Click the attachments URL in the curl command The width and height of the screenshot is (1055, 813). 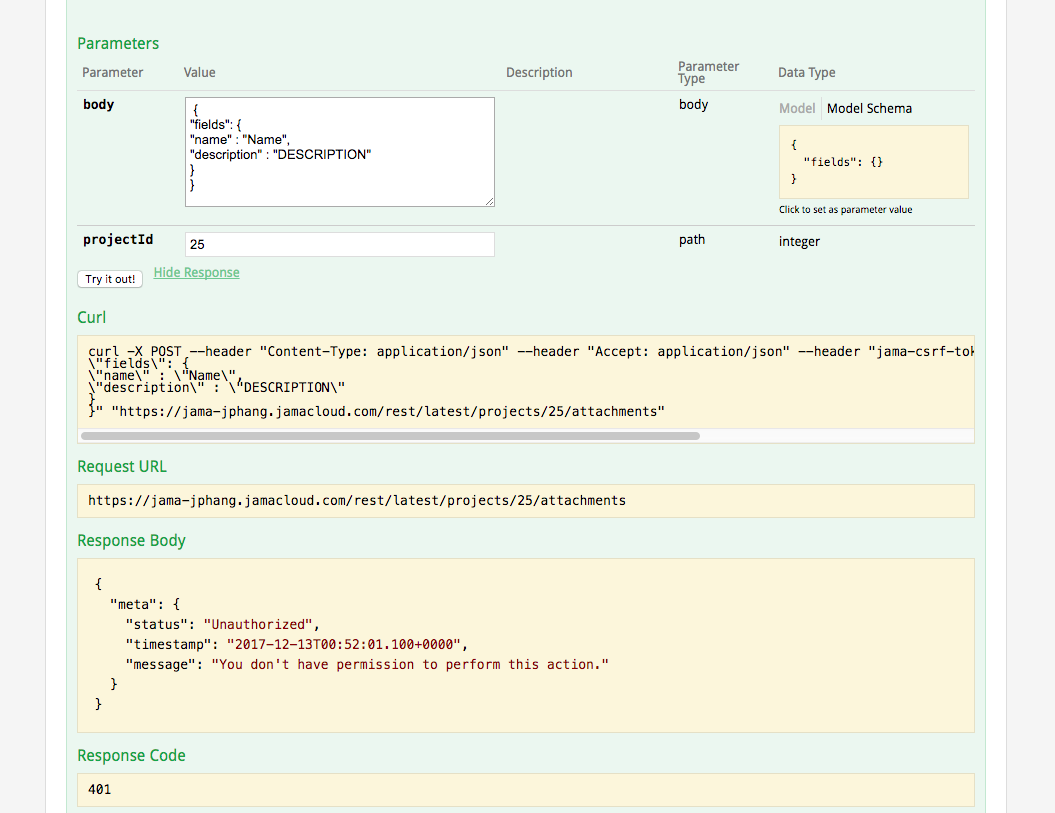(388, 412)
